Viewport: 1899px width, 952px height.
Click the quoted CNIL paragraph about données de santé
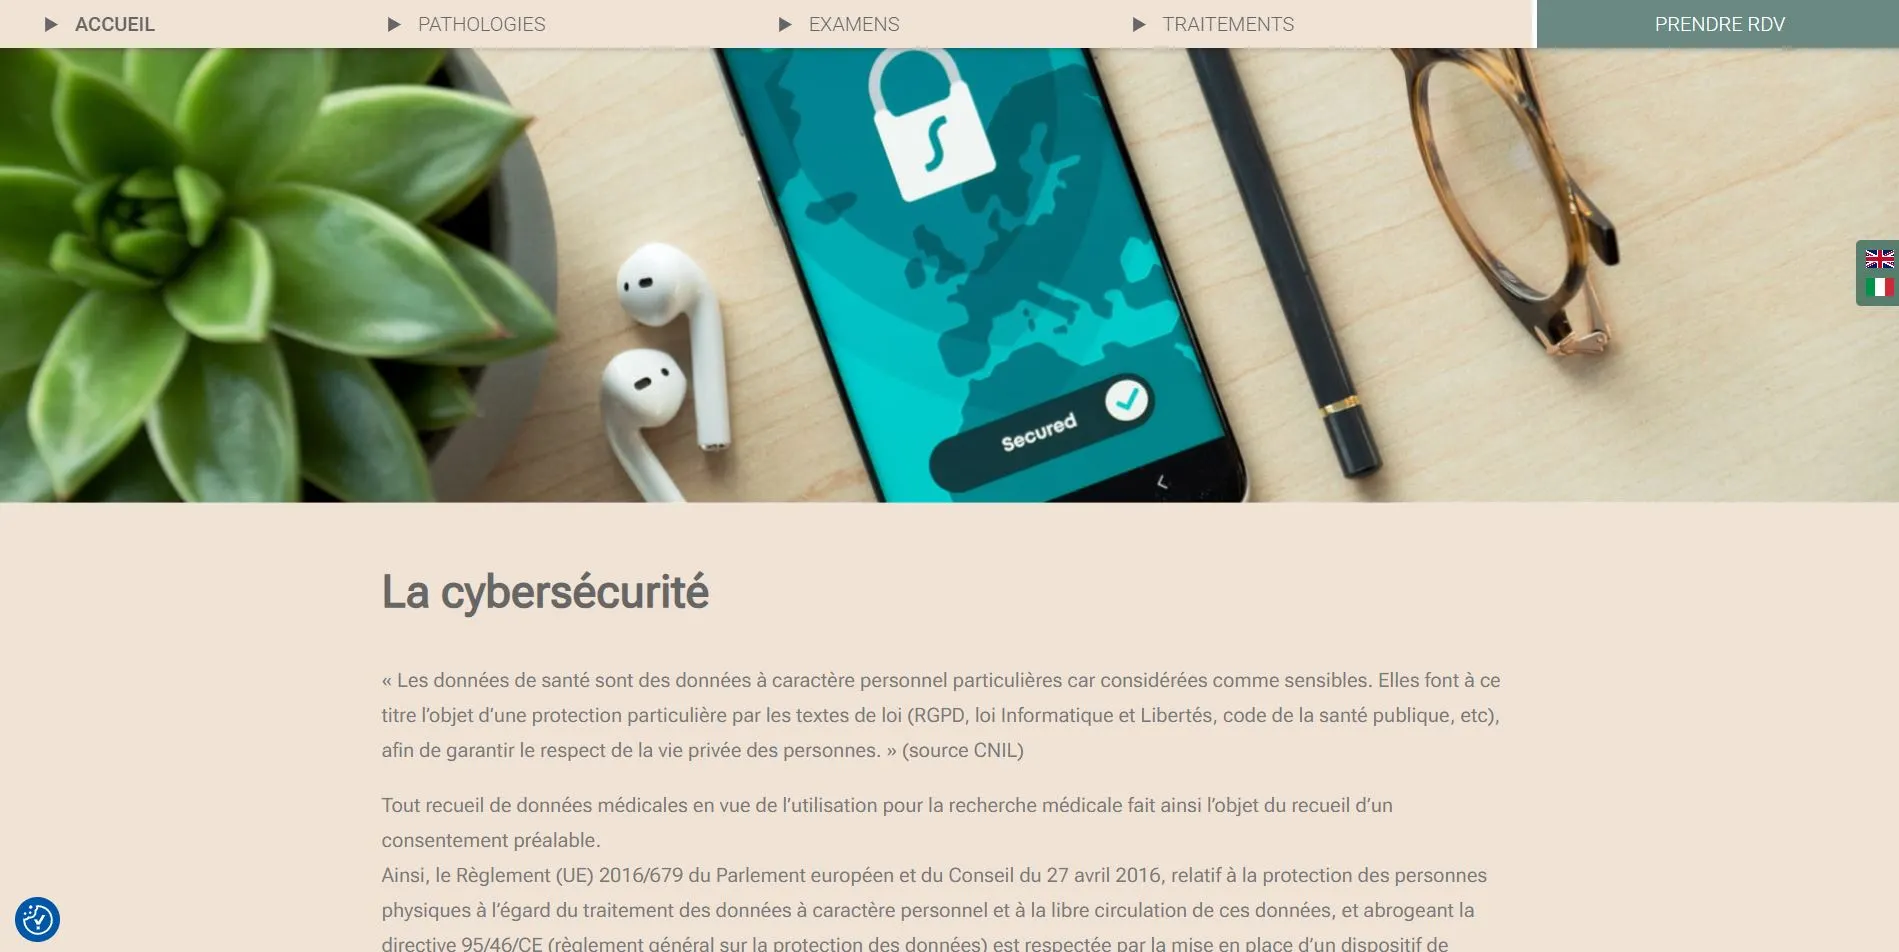coord(941,715)
